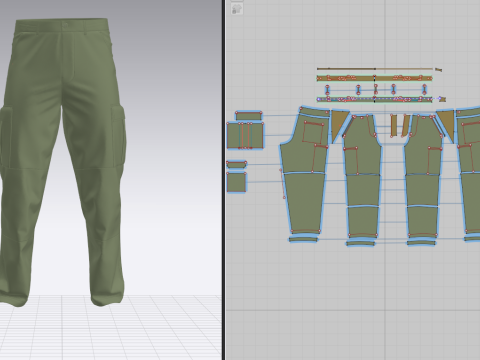Select the third leg panel's bottom shin piece
Viewport: 480px width, 360px height.
(422, 221)
